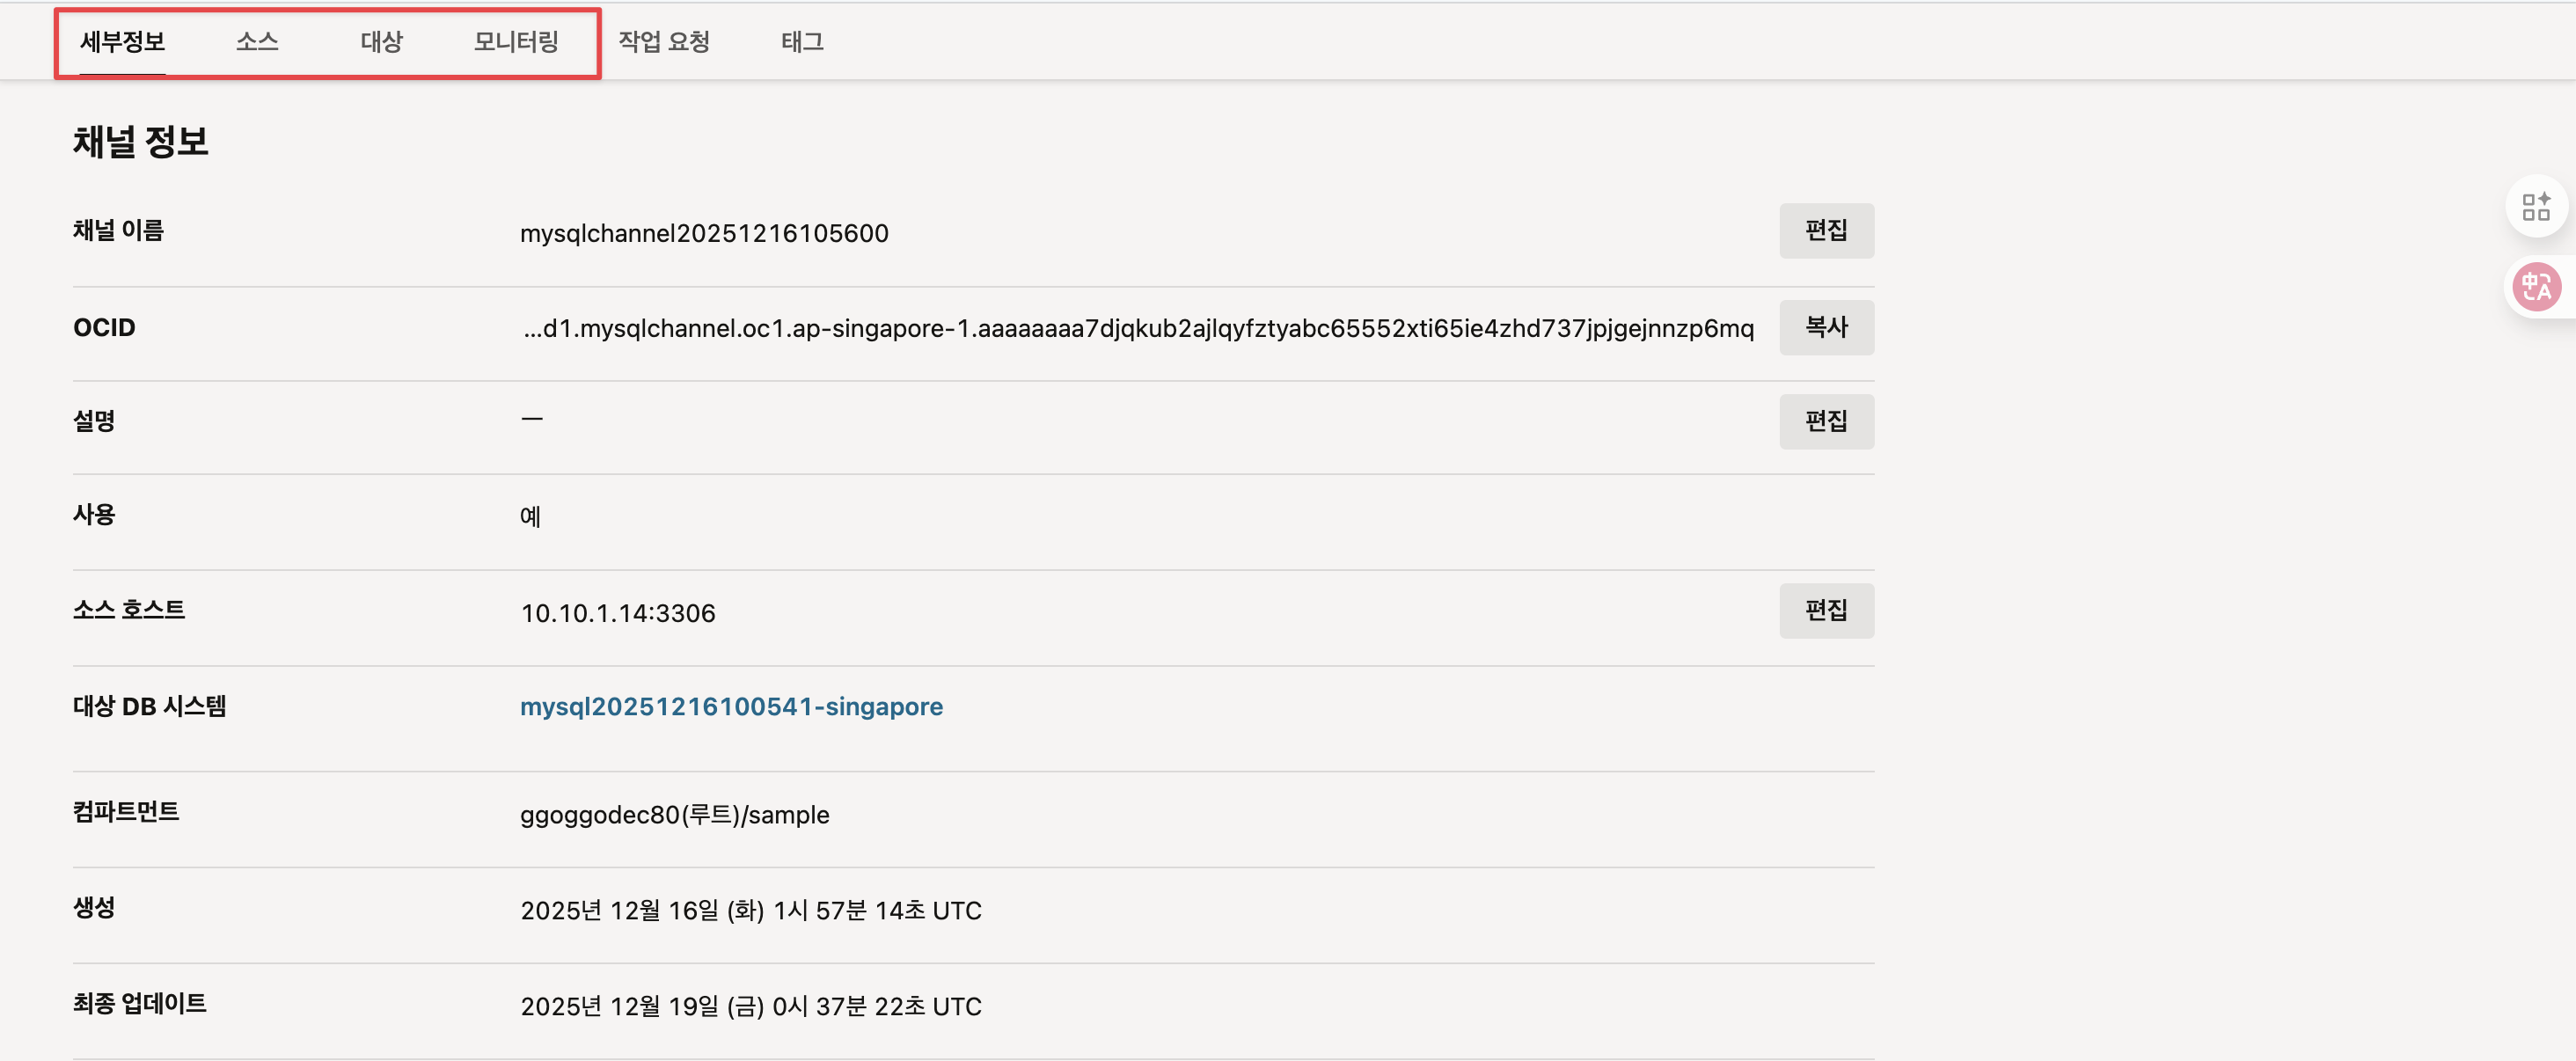Go to the 모니터링 tab
The width and height of the screenshot is (2576, 1061).
[x=516, y=42]
